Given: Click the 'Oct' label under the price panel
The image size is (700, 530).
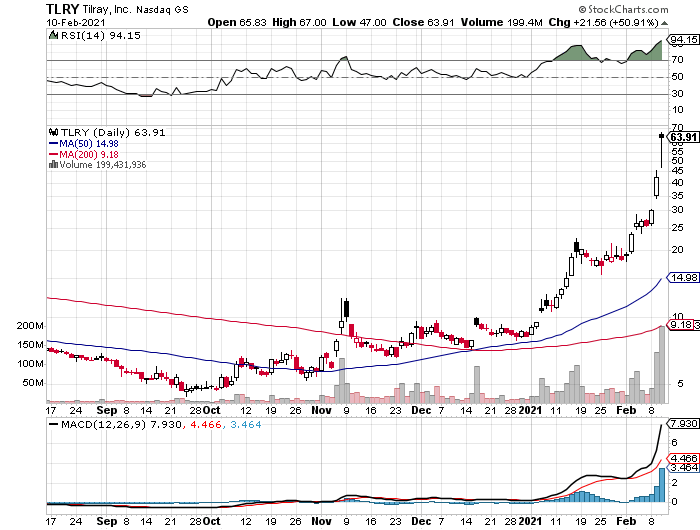Looking at the screenshot, I should pyautogui.click(x=212, y=410).
